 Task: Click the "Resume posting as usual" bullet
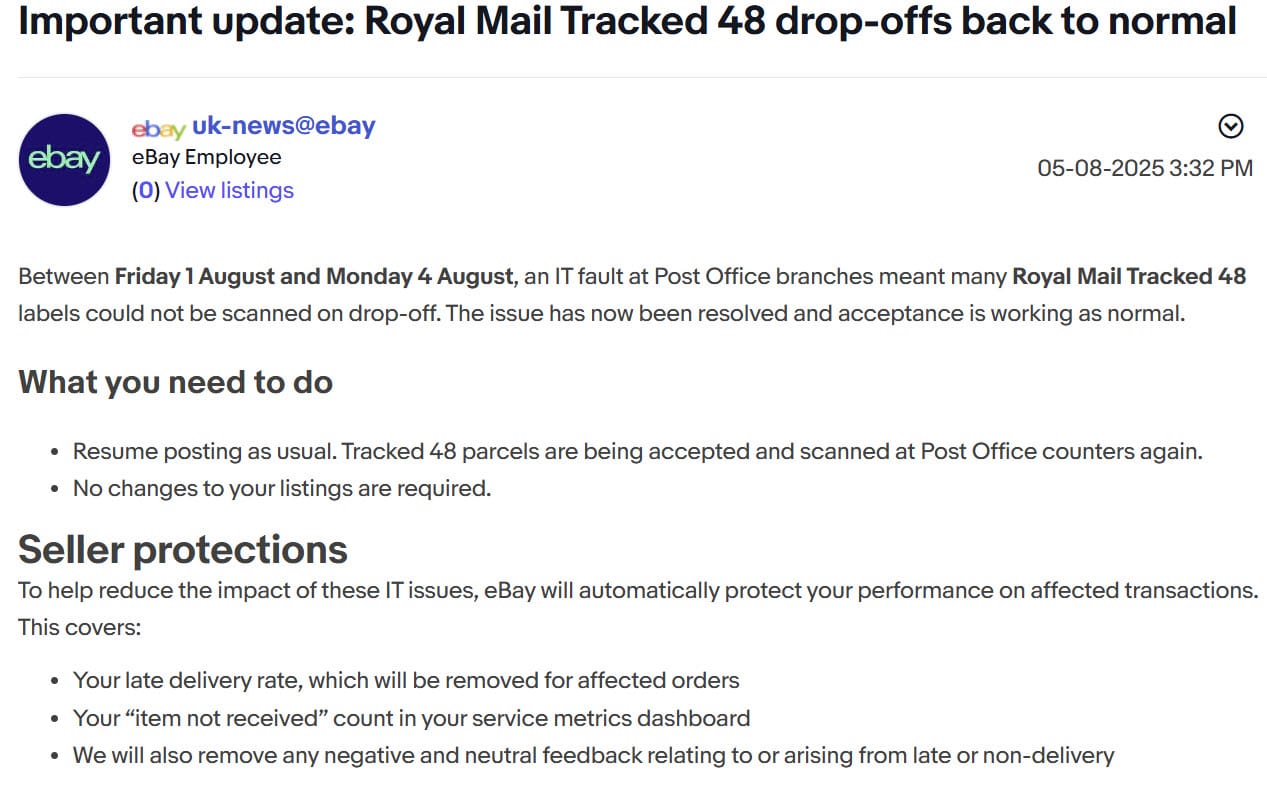point(636,451)
